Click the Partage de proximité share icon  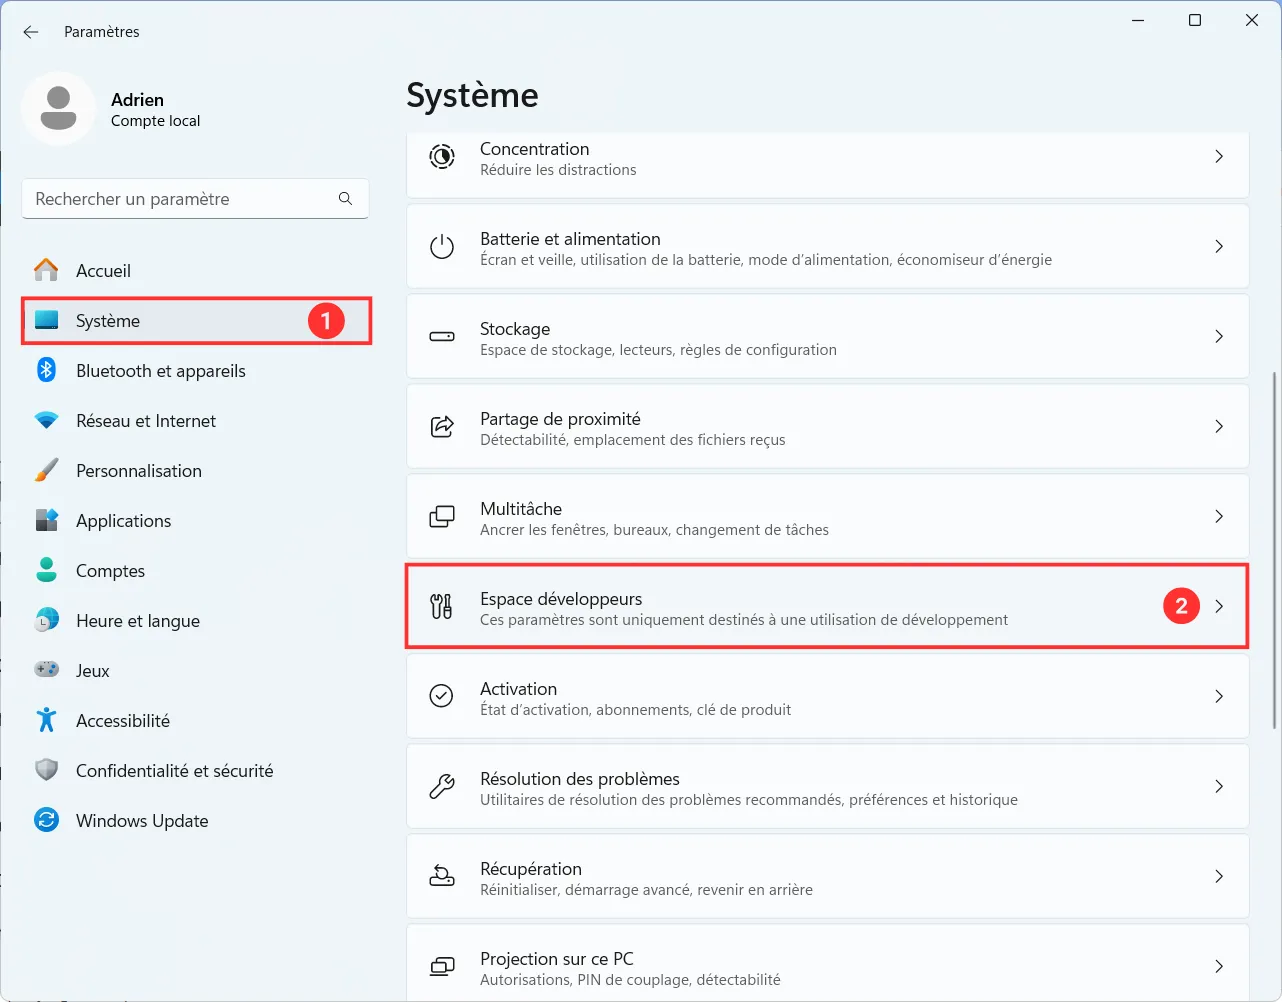[442, 427]
